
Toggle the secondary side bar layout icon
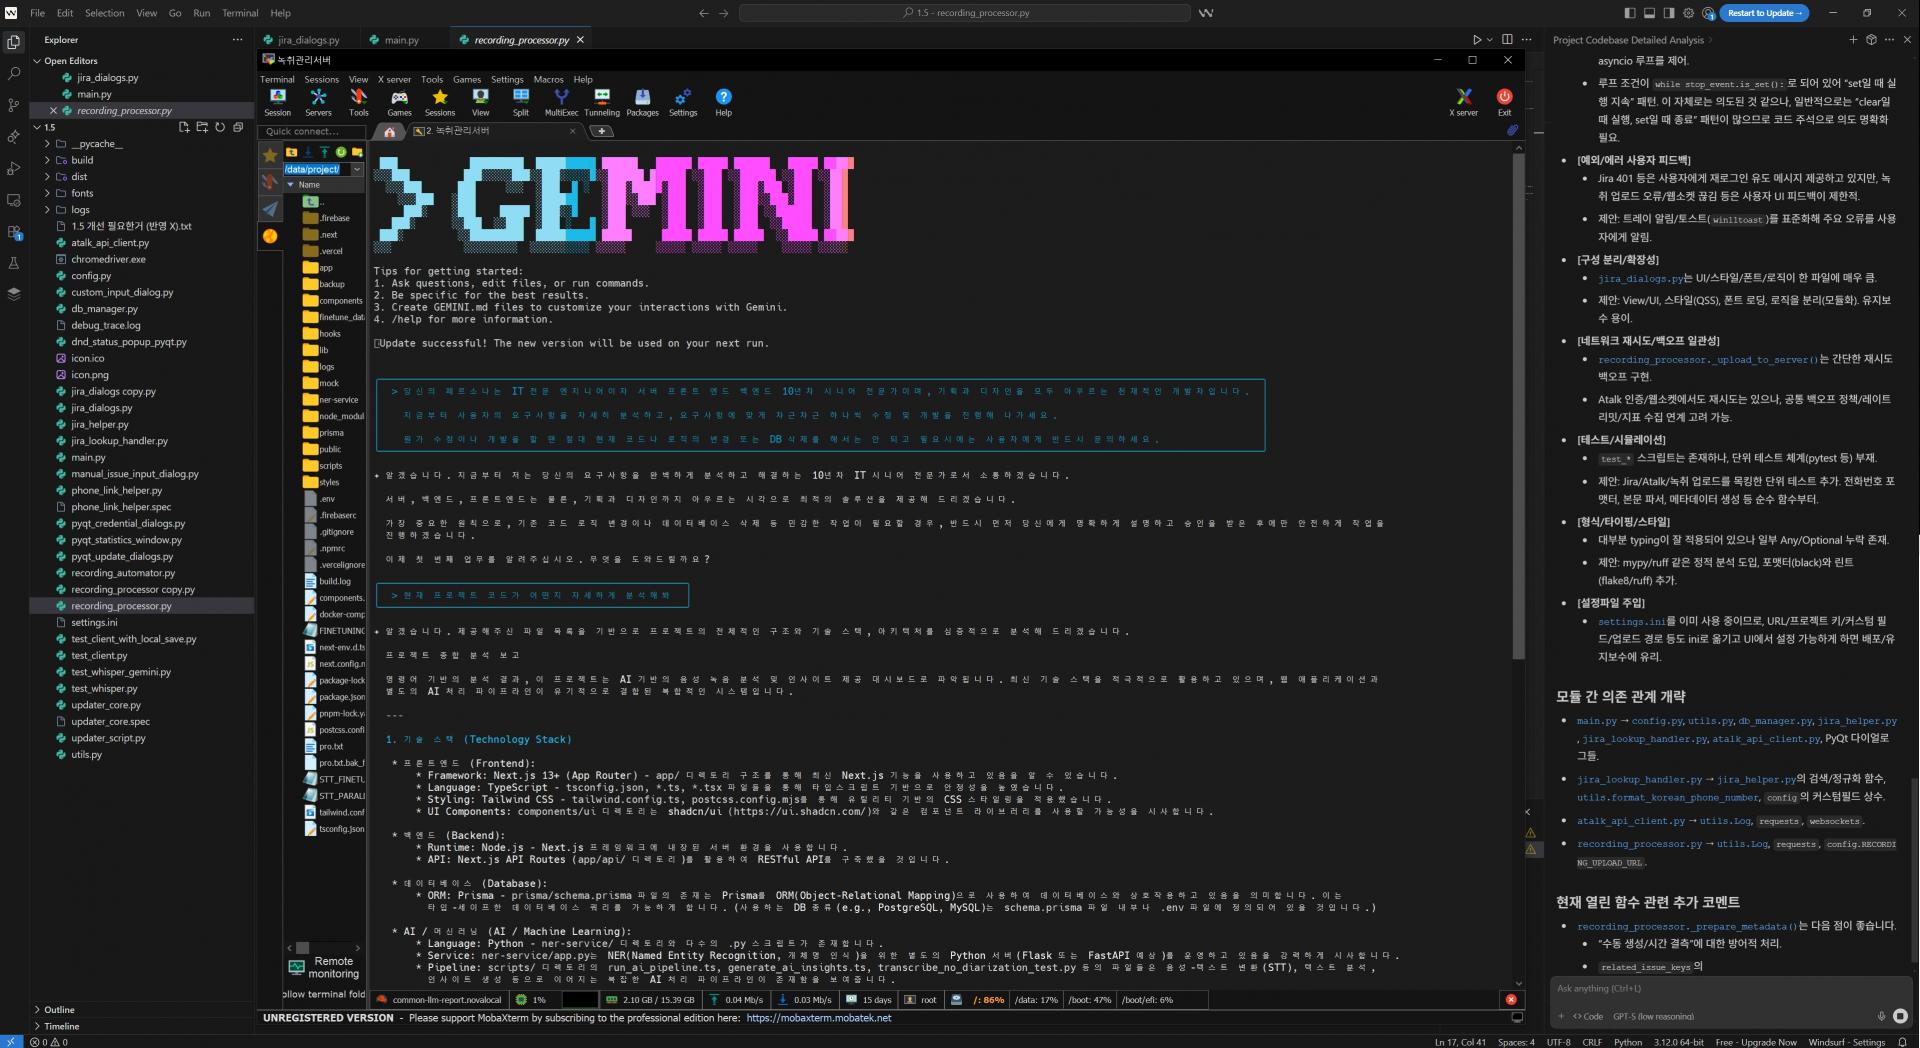click(x=1669, y=13)
